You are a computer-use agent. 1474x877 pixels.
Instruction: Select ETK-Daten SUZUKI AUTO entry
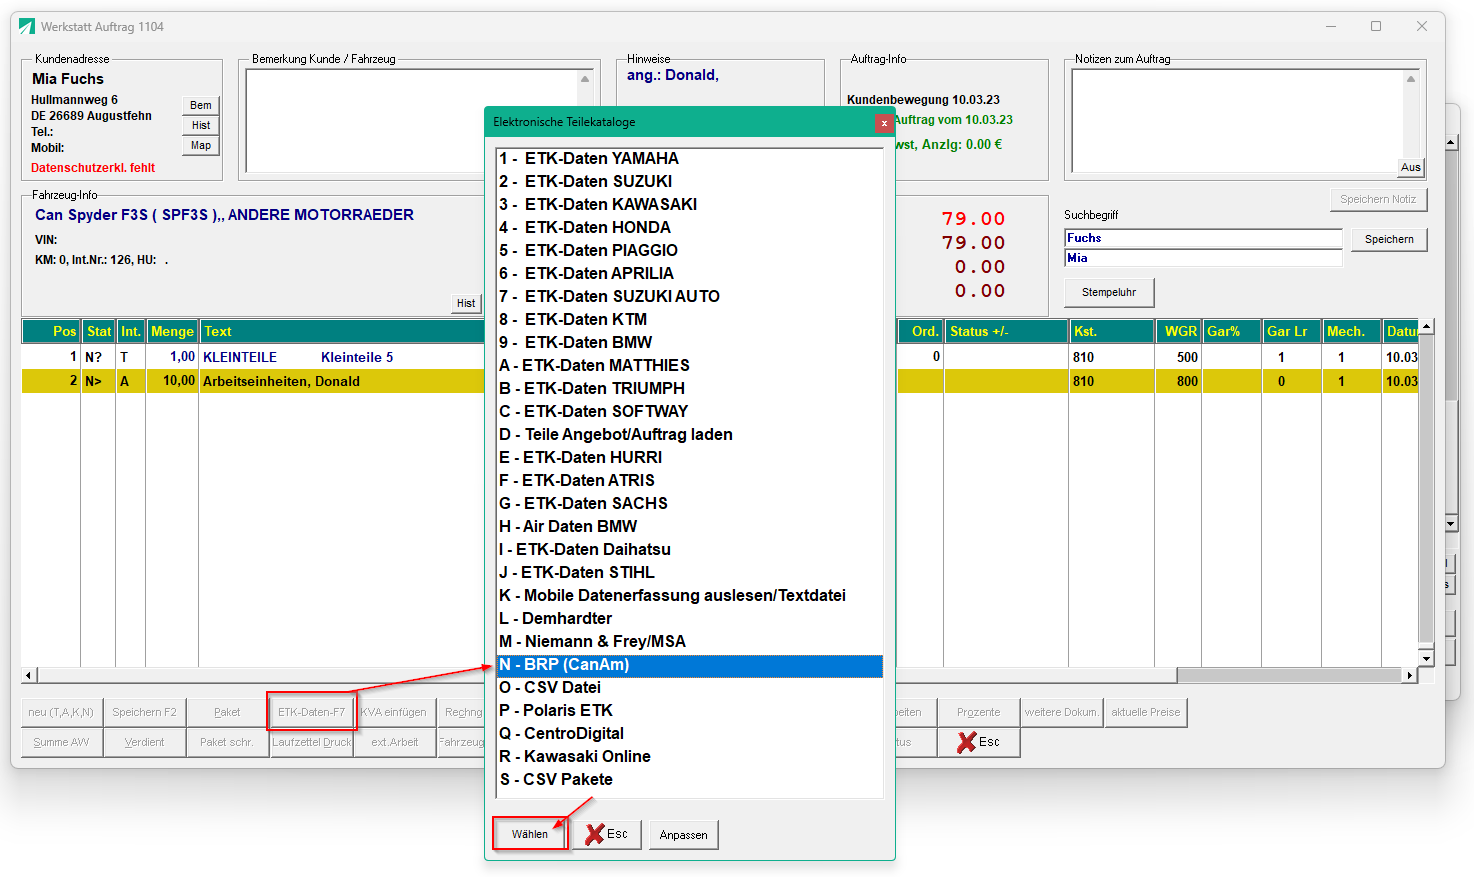(x=690, y=297)
